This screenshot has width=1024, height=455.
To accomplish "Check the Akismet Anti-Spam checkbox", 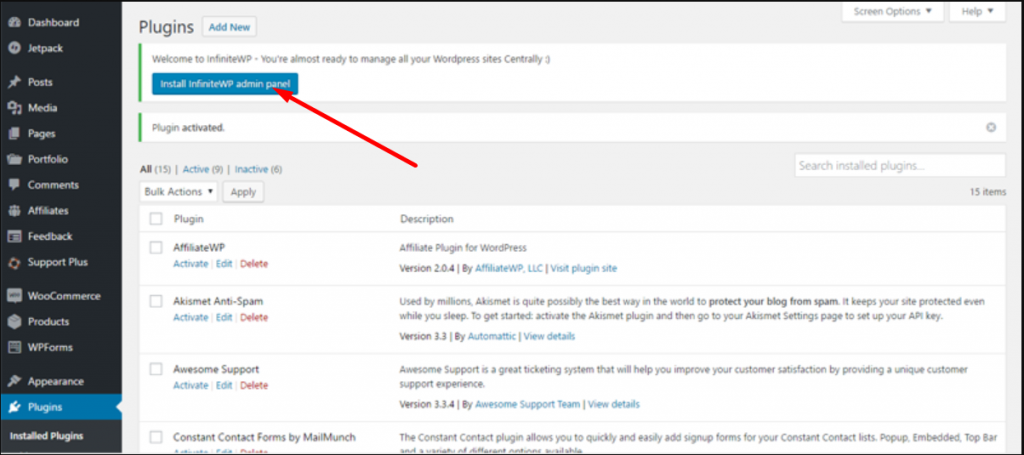I will click(x=155, y=301).
